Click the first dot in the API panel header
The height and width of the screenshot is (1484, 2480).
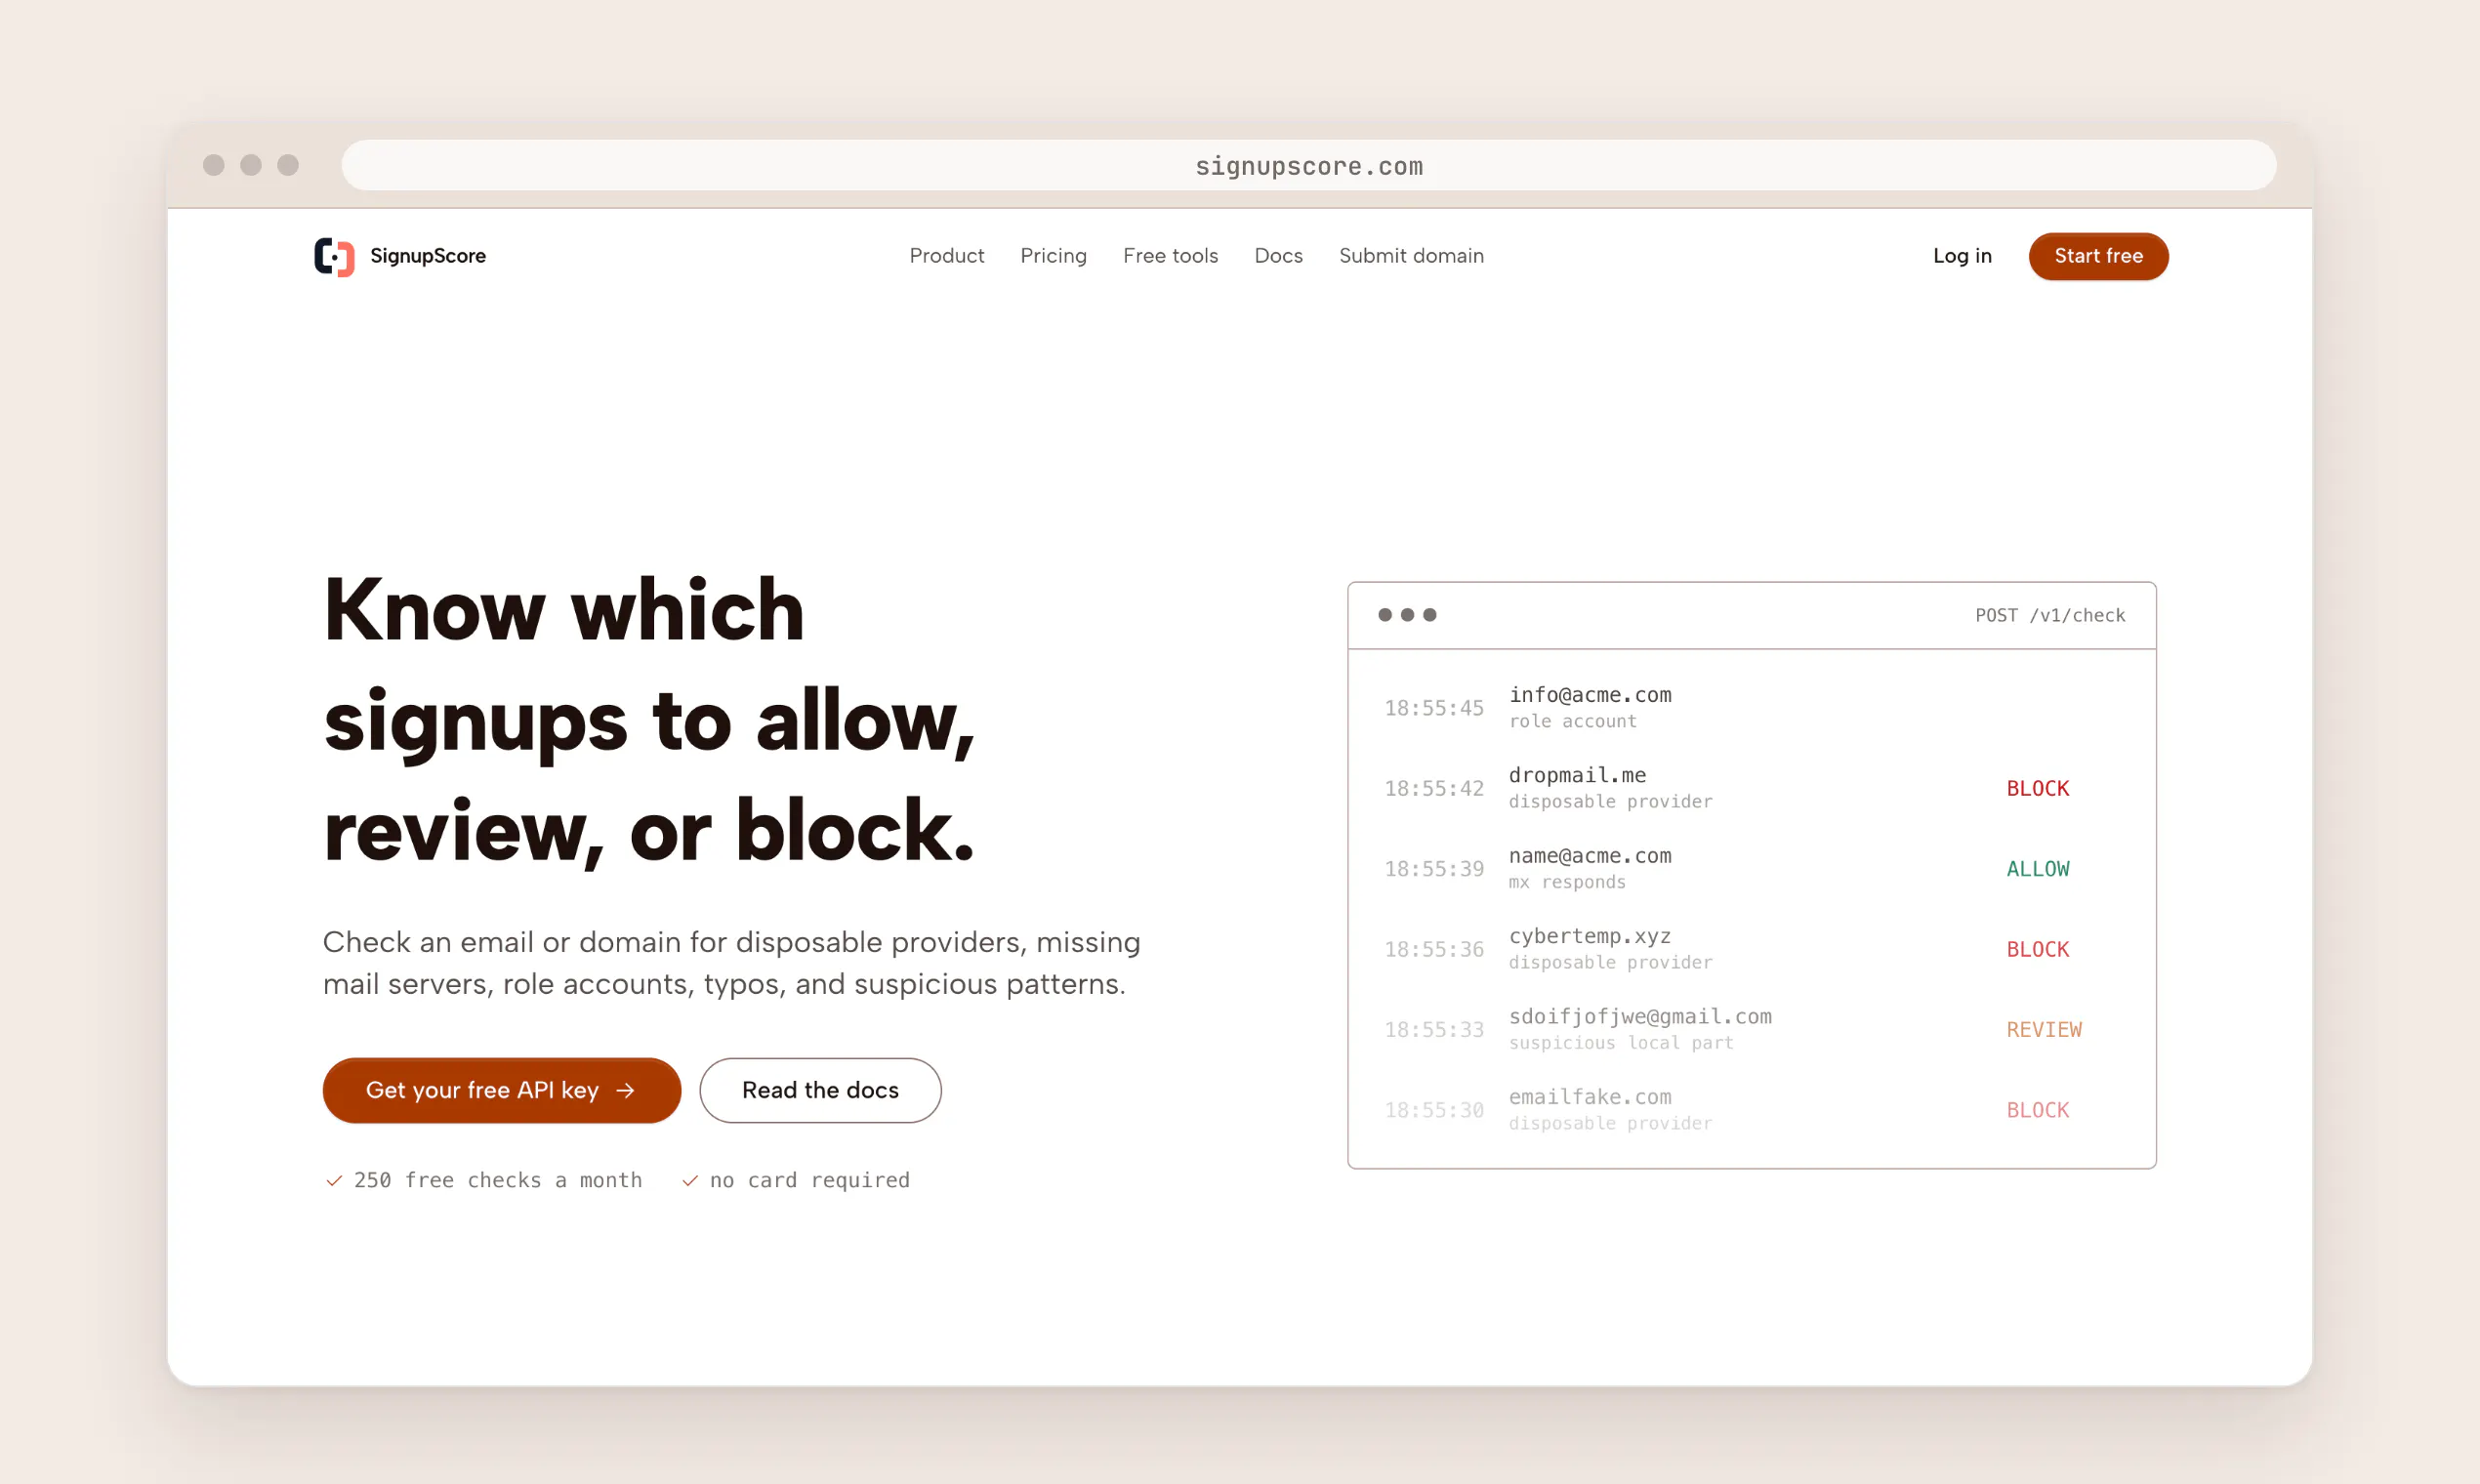click(x=1384, y=615)
